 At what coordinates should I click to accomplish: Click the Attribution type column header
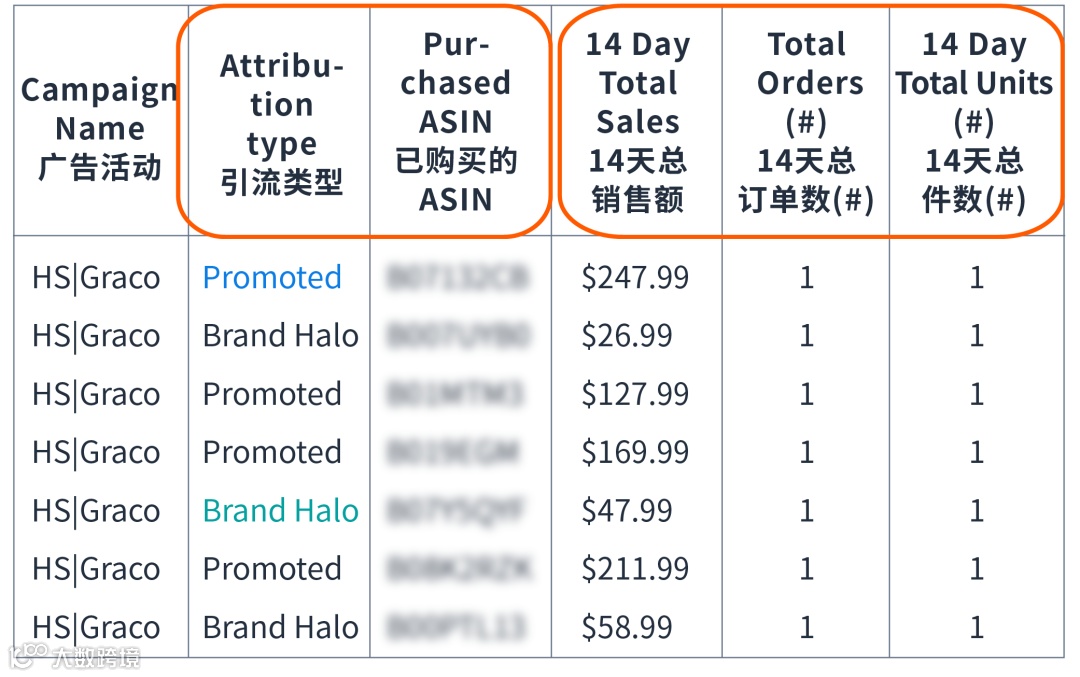281,124
